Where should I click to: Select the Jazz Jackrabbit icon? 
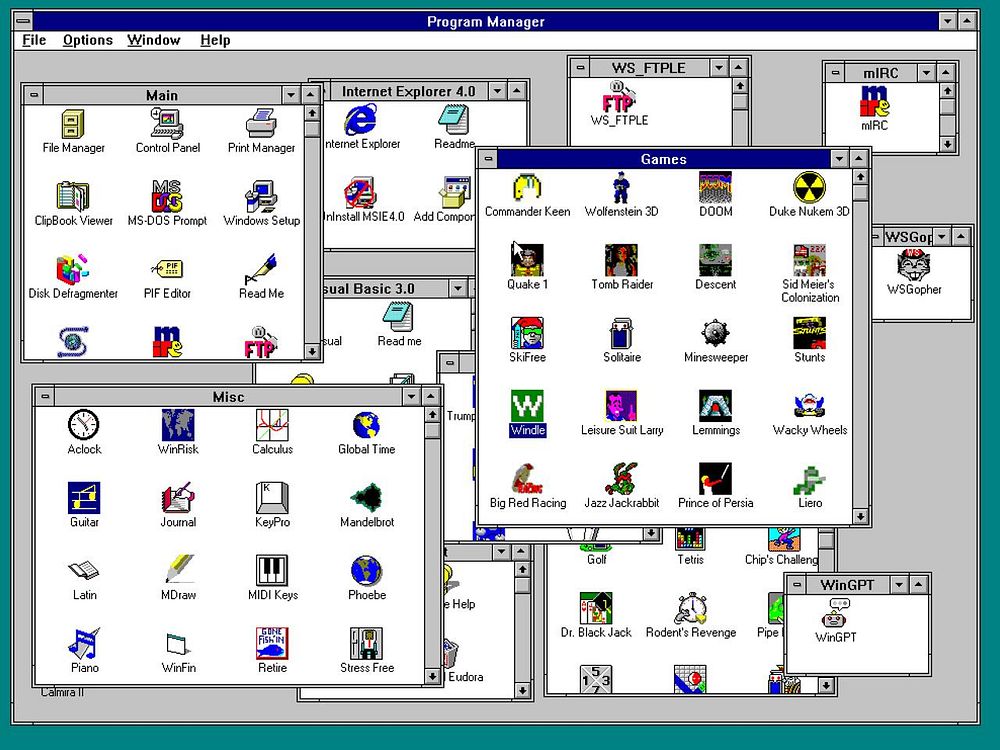pos(621,478)
